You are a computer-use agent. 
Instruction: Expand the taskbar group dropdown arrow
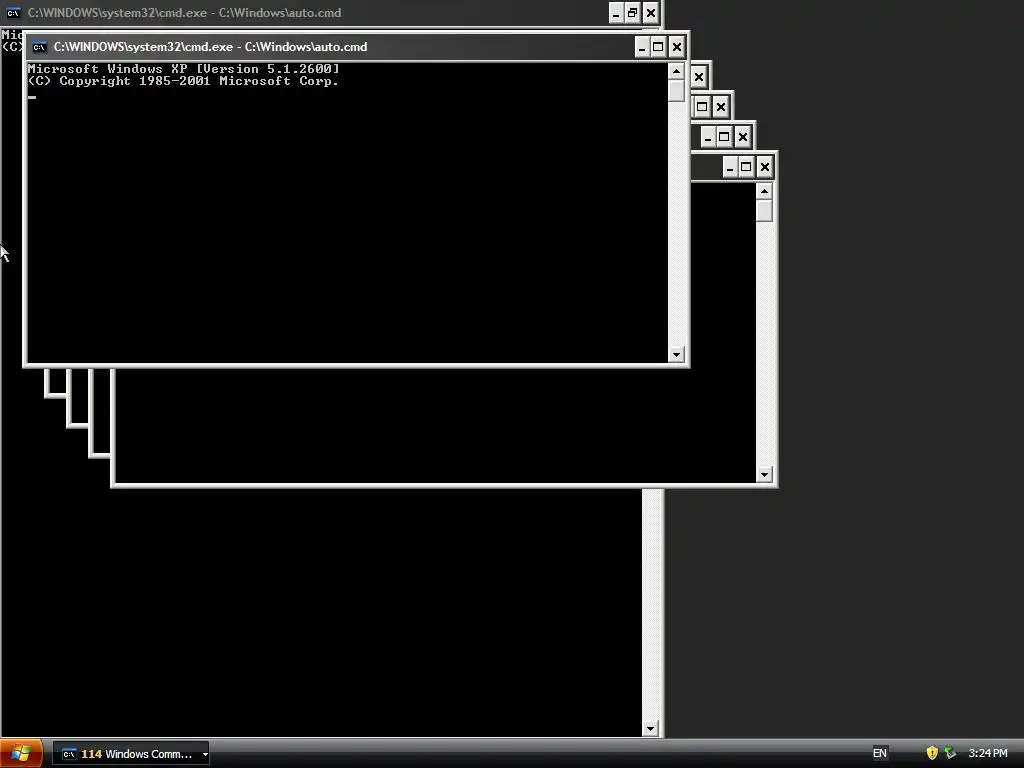pyautogui.click(x=205, y=754)
